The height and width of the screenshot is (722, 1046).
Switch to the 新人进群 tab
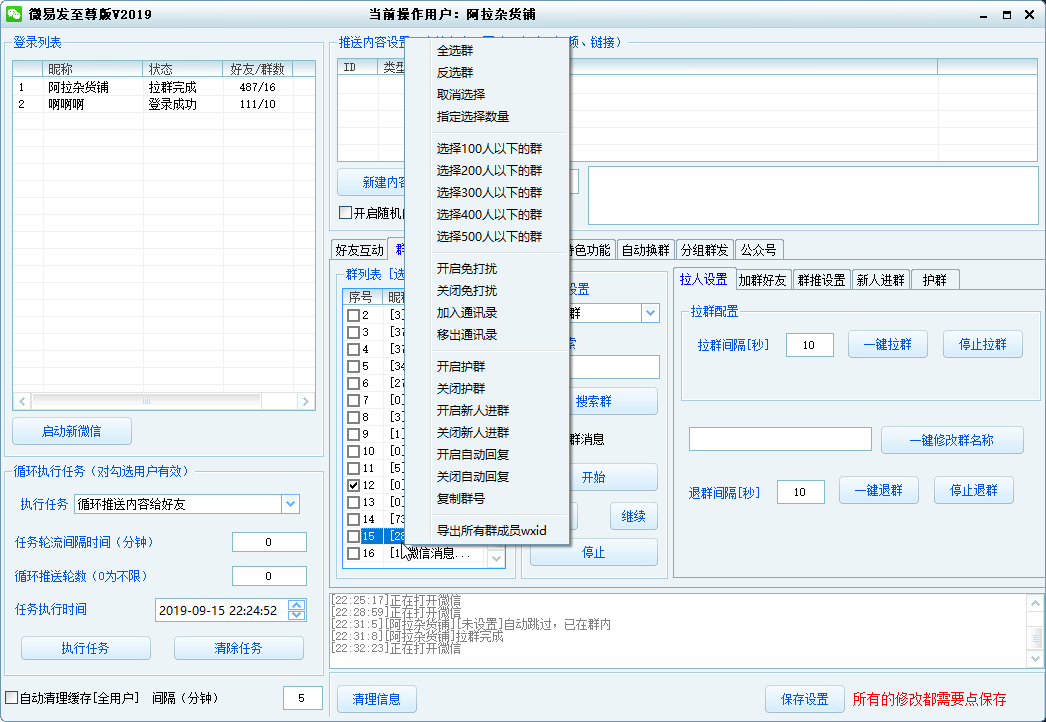pos(881,280)
